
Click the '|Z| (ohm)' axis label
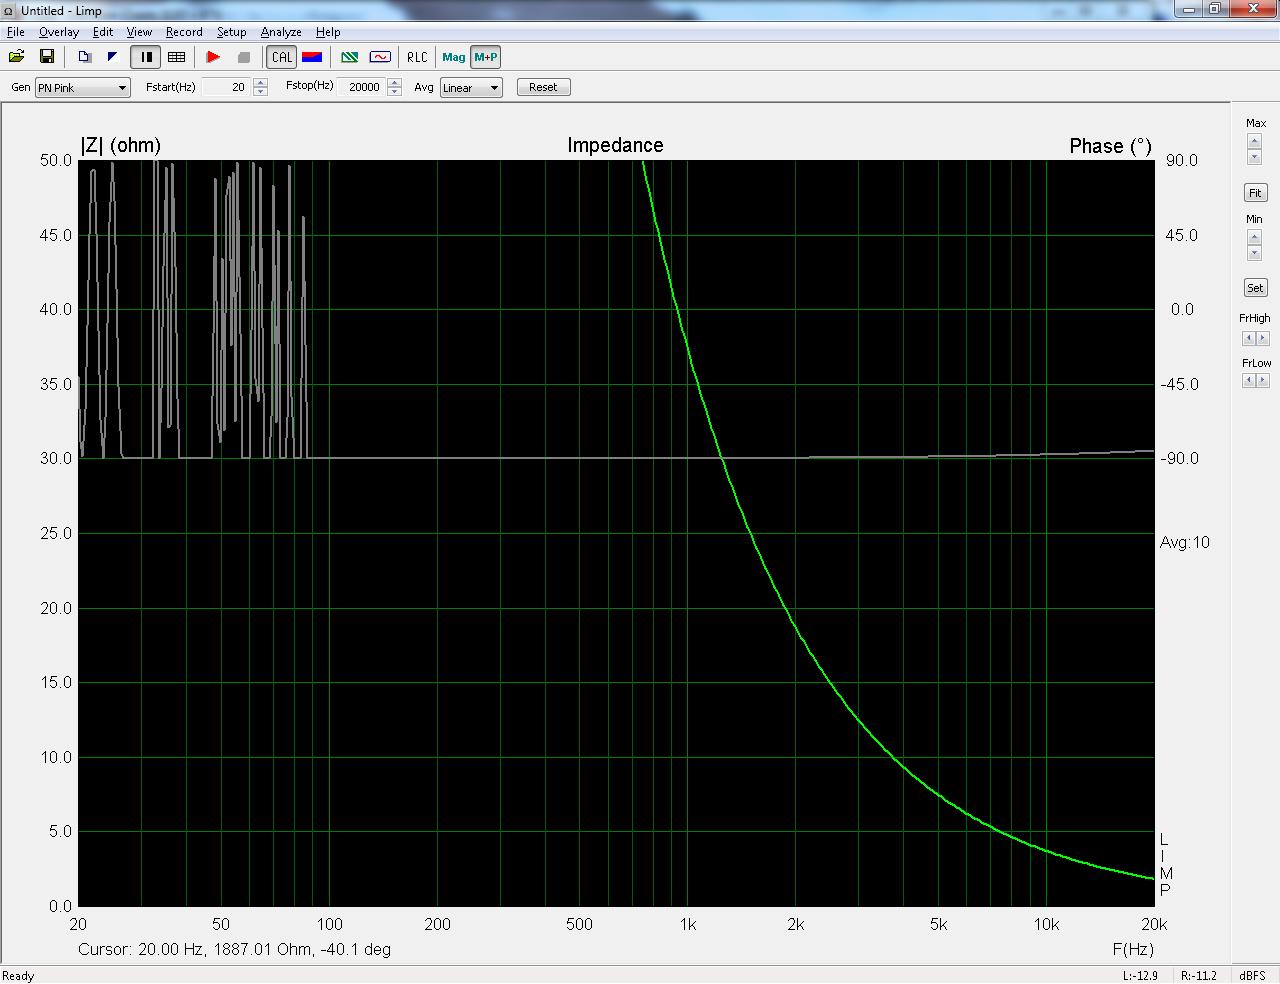tap(120, 145)
